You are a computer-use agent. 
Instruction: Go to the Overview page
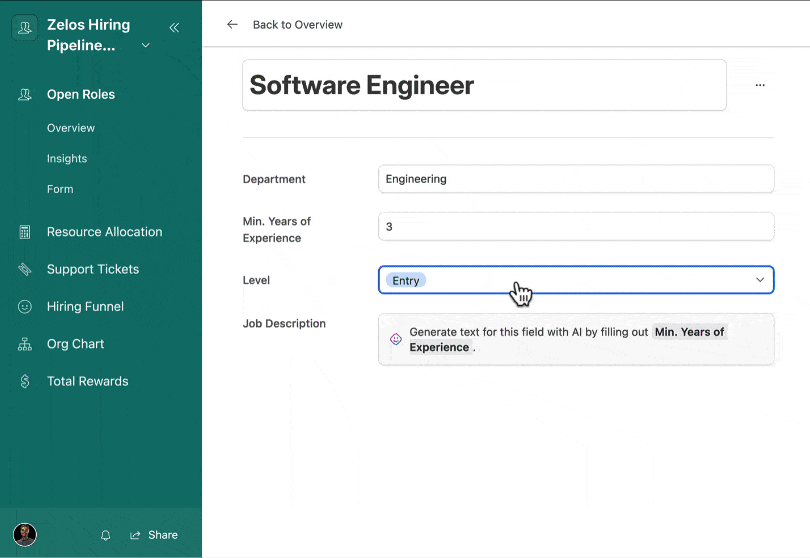[x=71, y=128]
